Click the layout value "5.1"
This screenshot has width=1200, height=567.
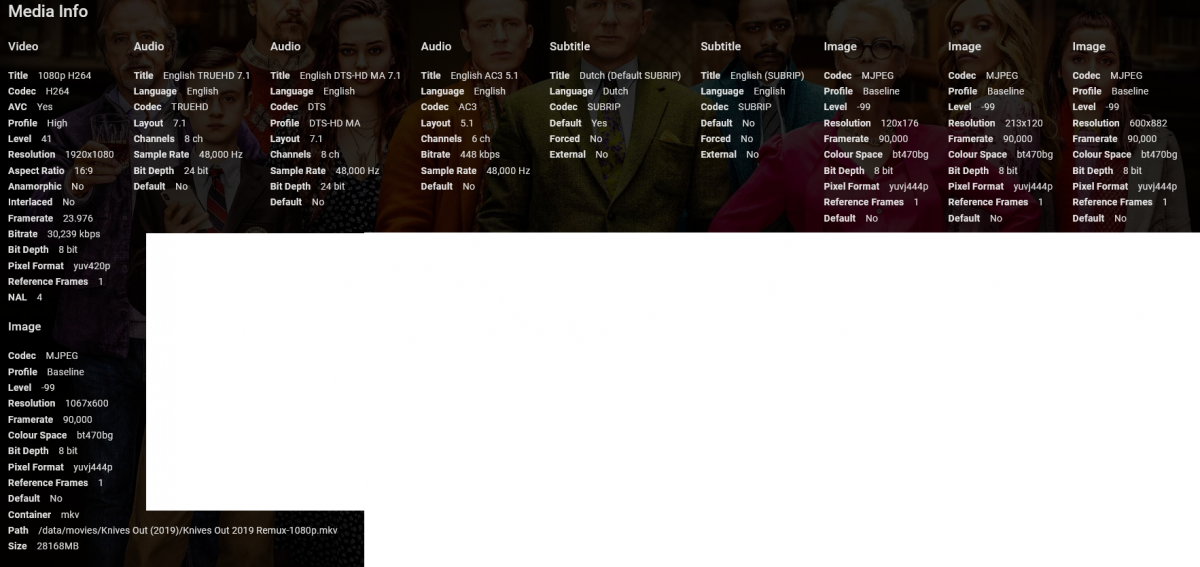pyautogui.click(x=467, y=123)
